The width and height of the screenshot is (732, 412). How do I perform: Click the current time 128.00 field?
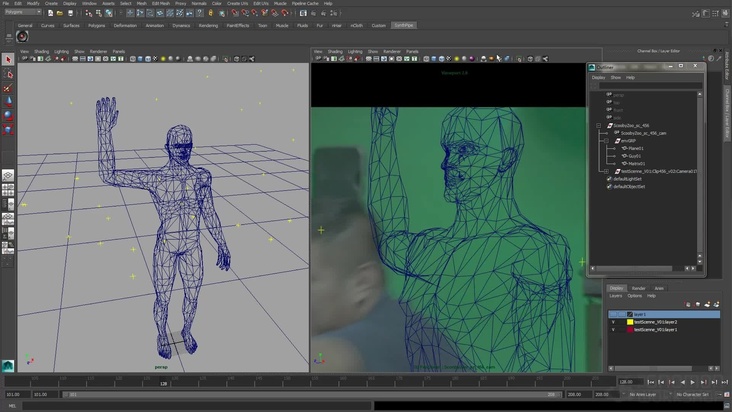tap(630, 382)
